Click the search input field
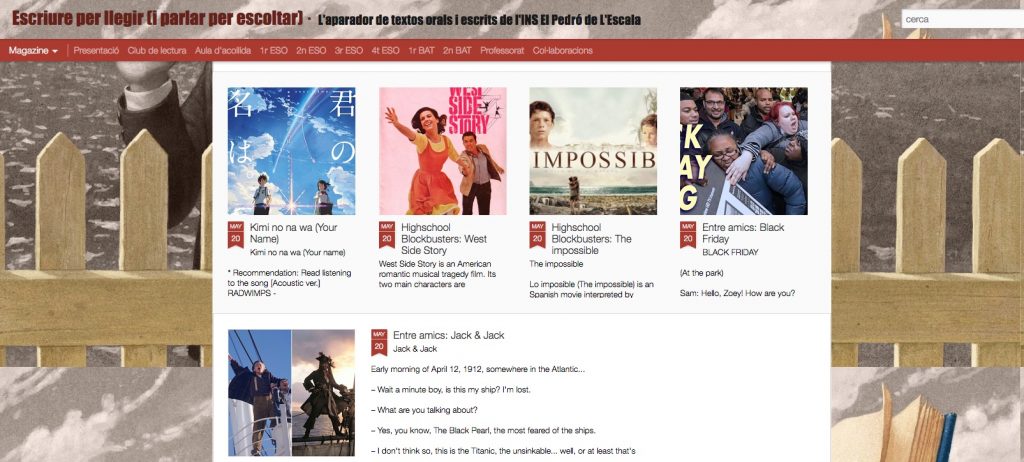Viewport: 1024px width, 462px height. click(x=960, y=19)
